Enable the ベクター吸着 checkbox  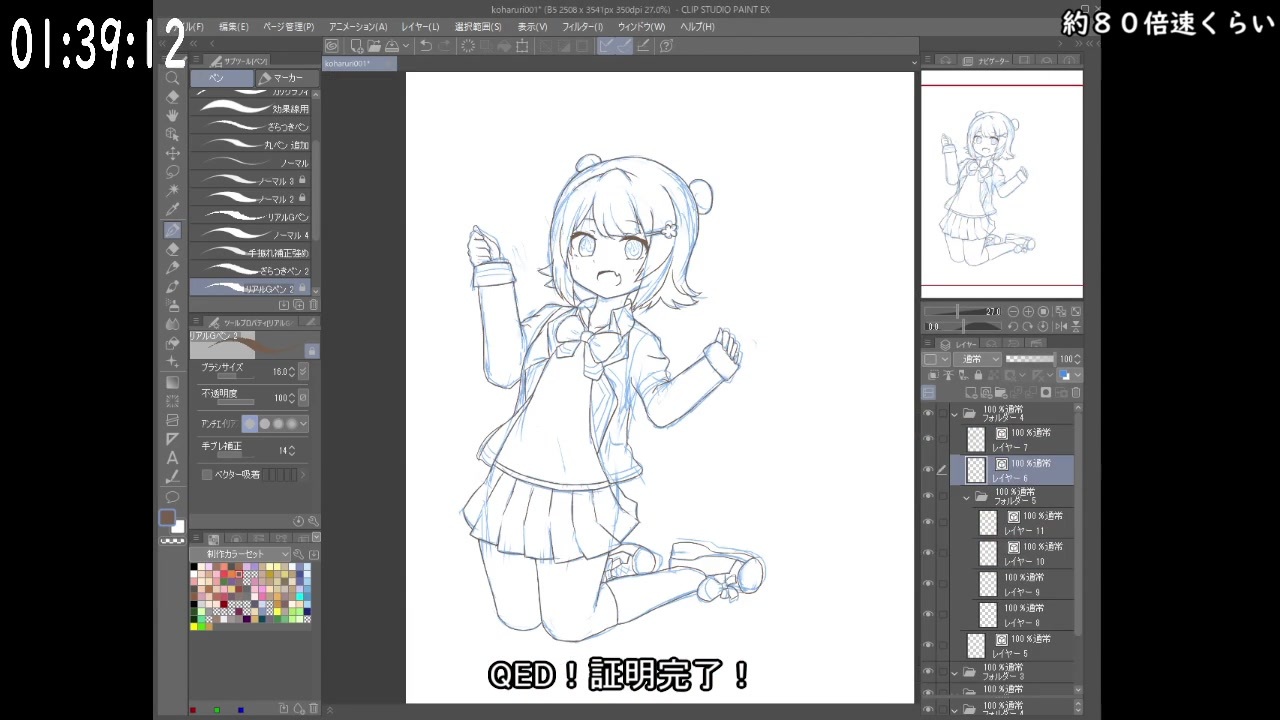208,474
